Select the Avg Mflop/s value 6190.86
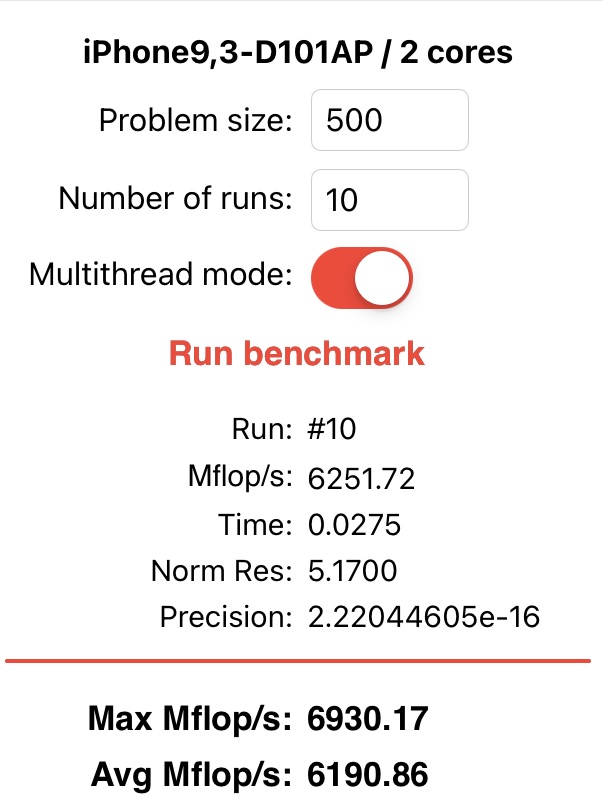The width and height of the screenshot is (603, 811). 369,773
